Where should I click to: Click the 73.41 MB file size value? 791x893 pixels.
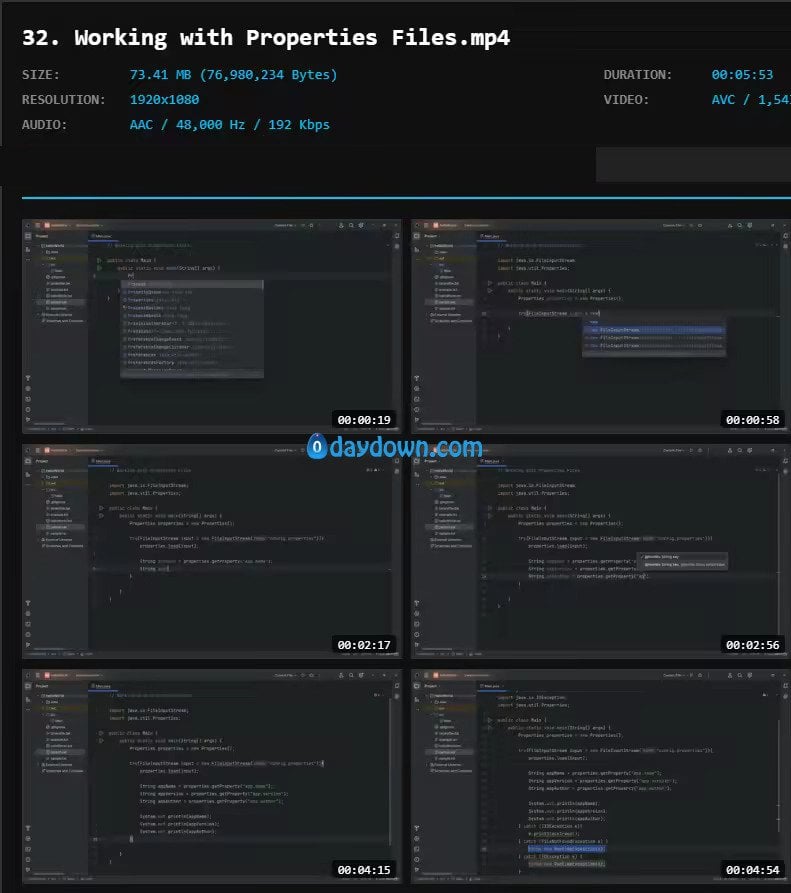click(x=233, y=75)
